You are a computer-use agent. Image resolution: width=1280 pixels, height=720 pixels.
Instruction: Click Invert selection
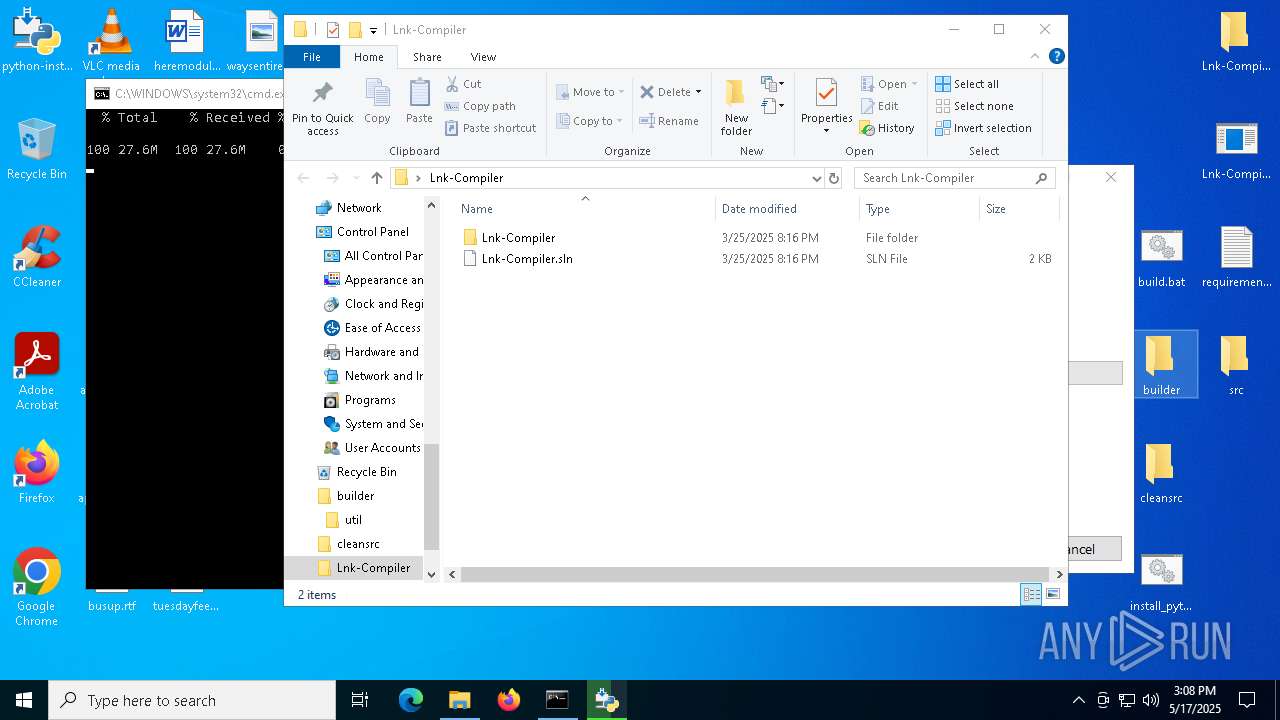pos(983,128)
